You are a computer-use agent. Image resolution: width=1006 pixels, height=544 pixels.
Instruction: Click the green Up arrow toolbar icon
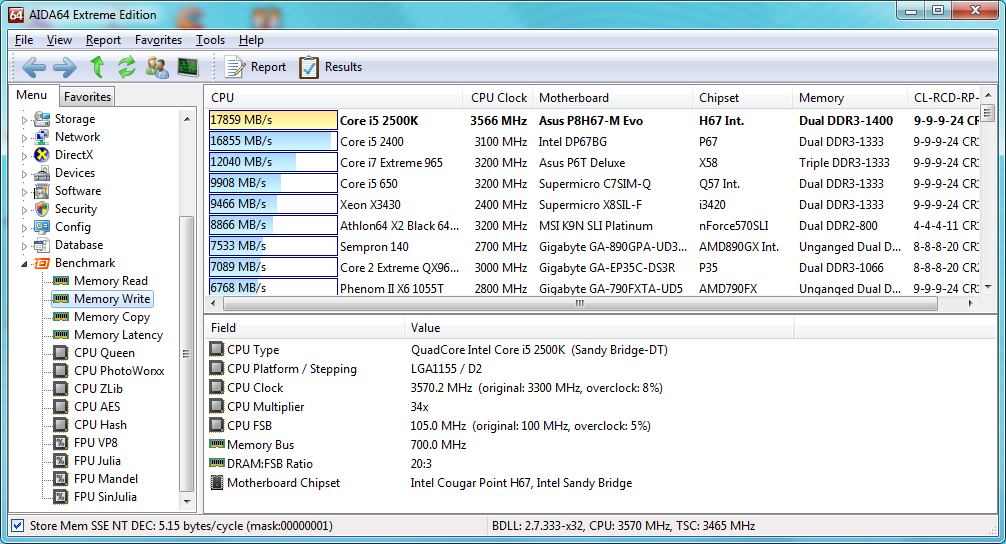pyautogui.click(x=98, y=67)
